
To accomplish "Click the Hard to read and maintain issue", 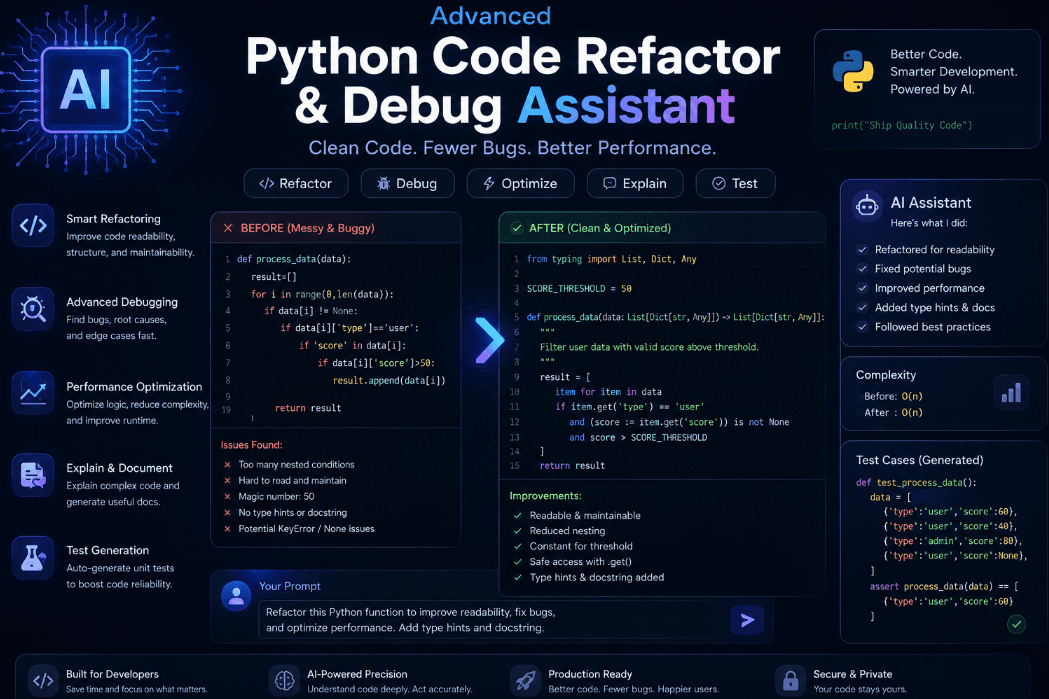I will click(292, 480).
